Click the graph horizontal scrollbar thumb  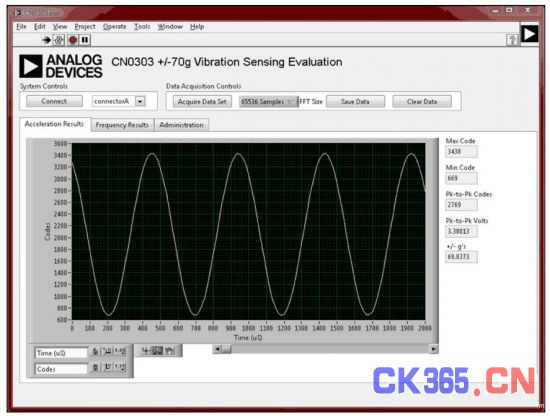[226, 349]
